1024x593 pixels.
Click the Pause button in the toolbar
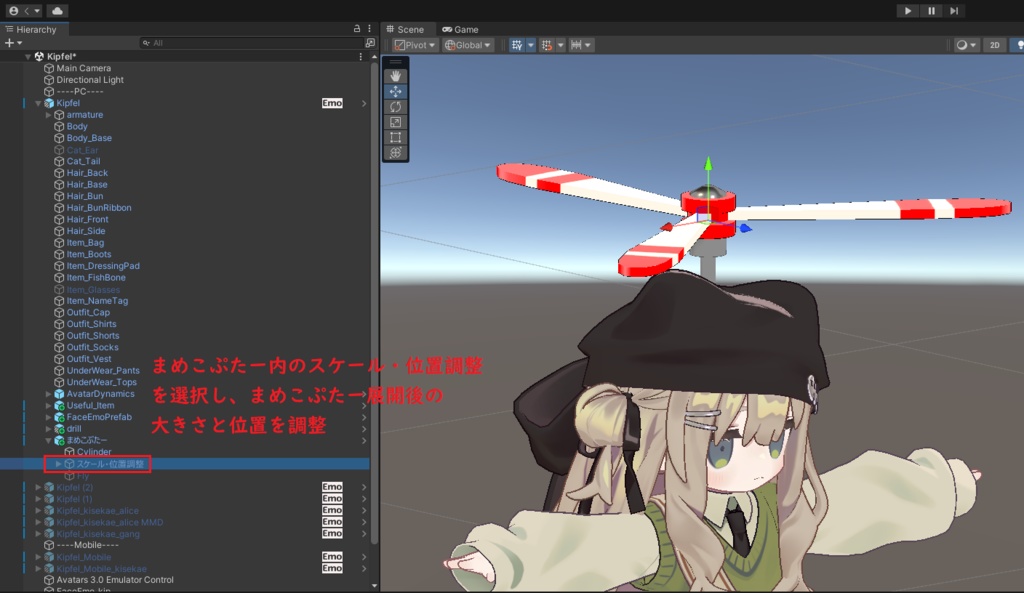point(930,10)
